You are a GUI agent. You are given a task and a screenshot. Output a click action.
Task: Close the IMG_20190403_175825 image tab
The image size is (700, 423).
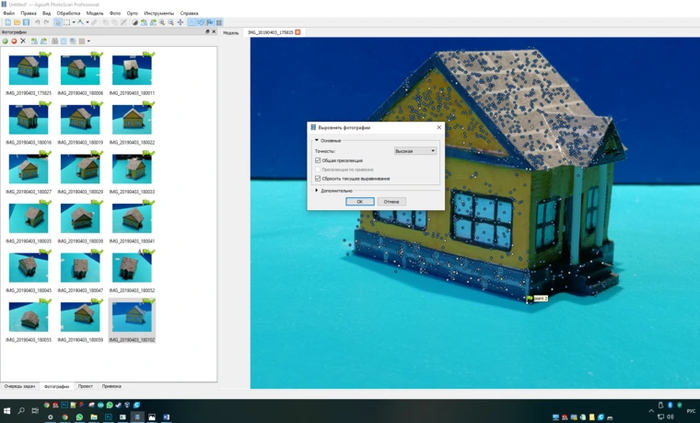pyautogui.click(x=297, y=33)
